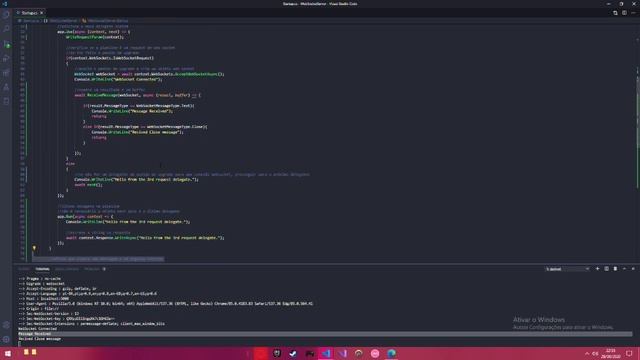The image size is (640, 360).
Task: Open the terminal selector dropdown showing dotnet
Action: 567,269
